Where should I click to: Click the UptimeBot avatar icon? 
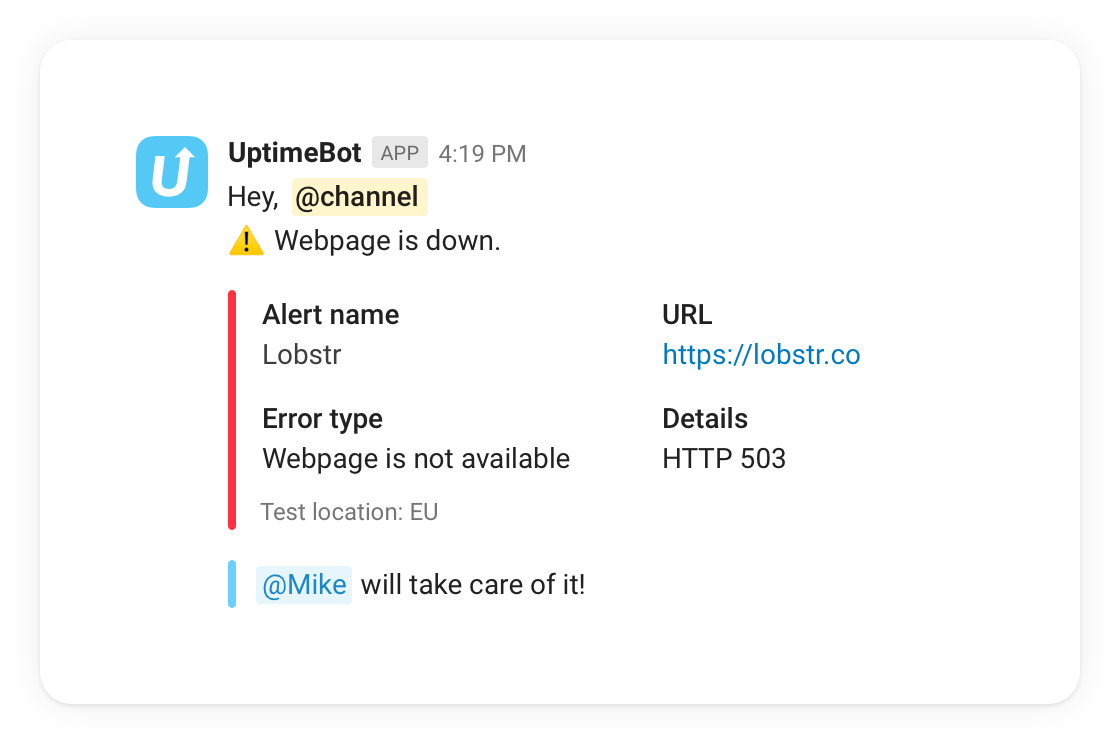[172, 172]
